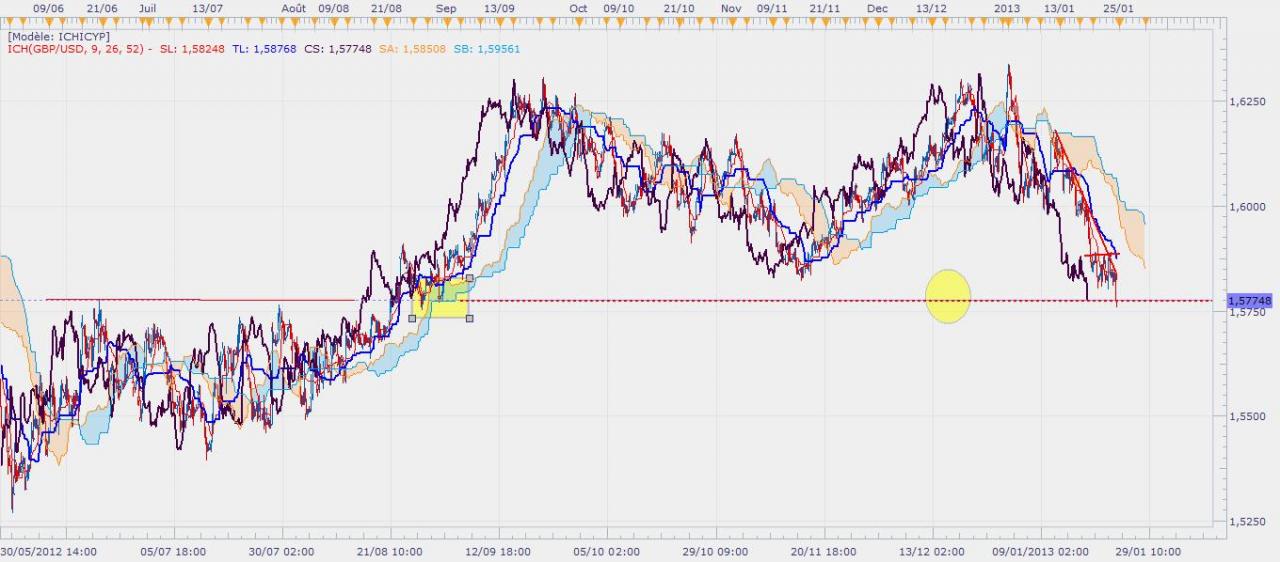The width and height of the screenshot is (1280, 562).
Task: Click the 13/12 date on top axis
Action: click(931, 7)
